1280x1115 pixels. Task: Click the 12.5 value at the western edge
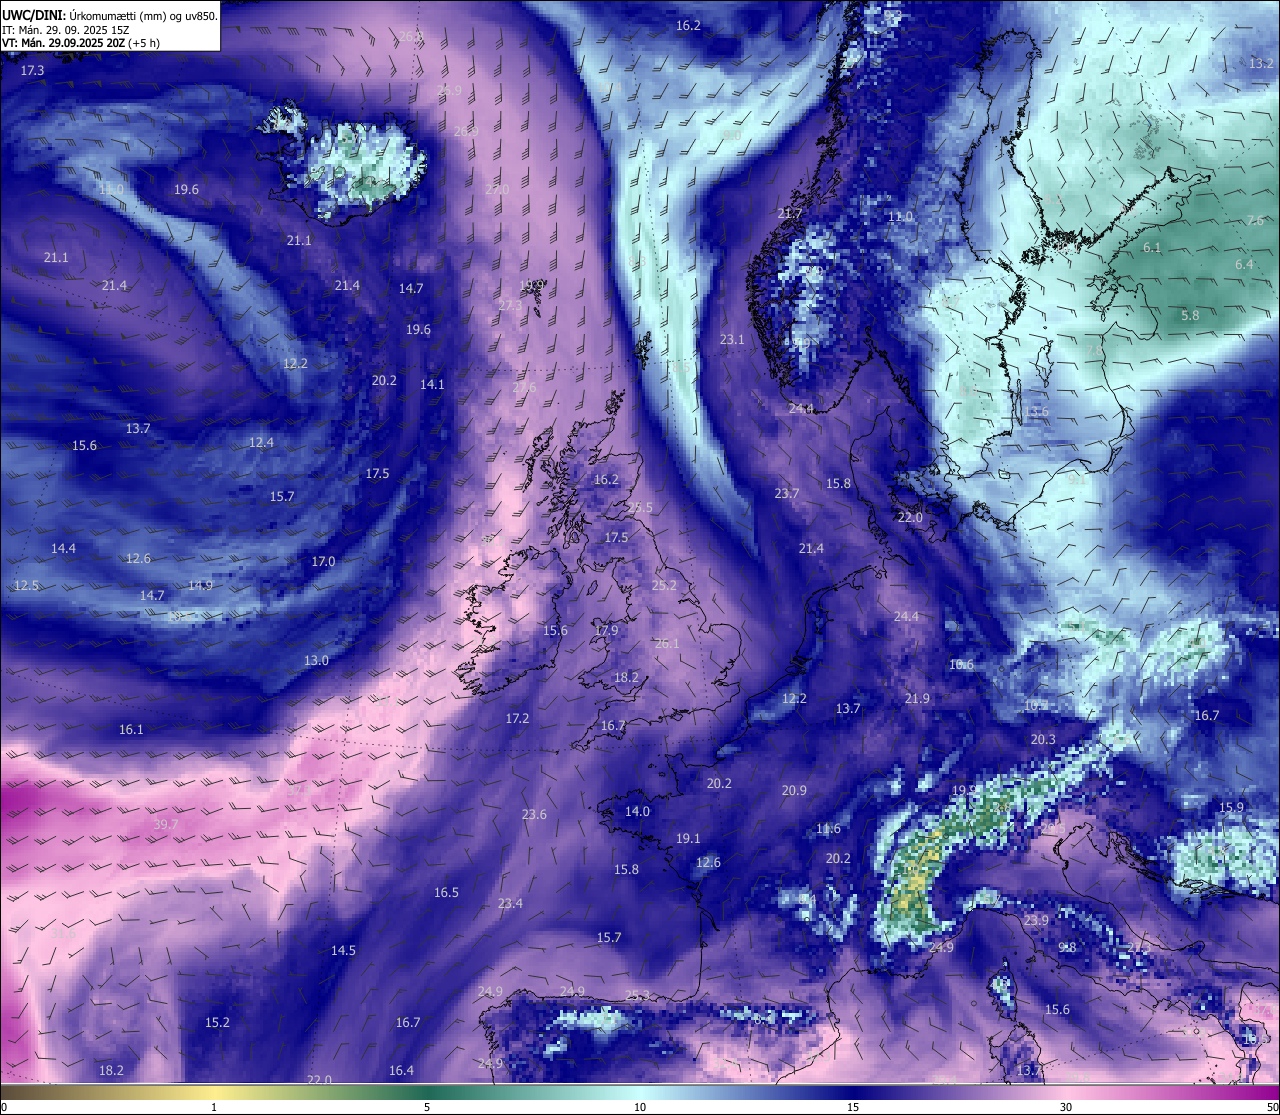[x=26, y=586]
